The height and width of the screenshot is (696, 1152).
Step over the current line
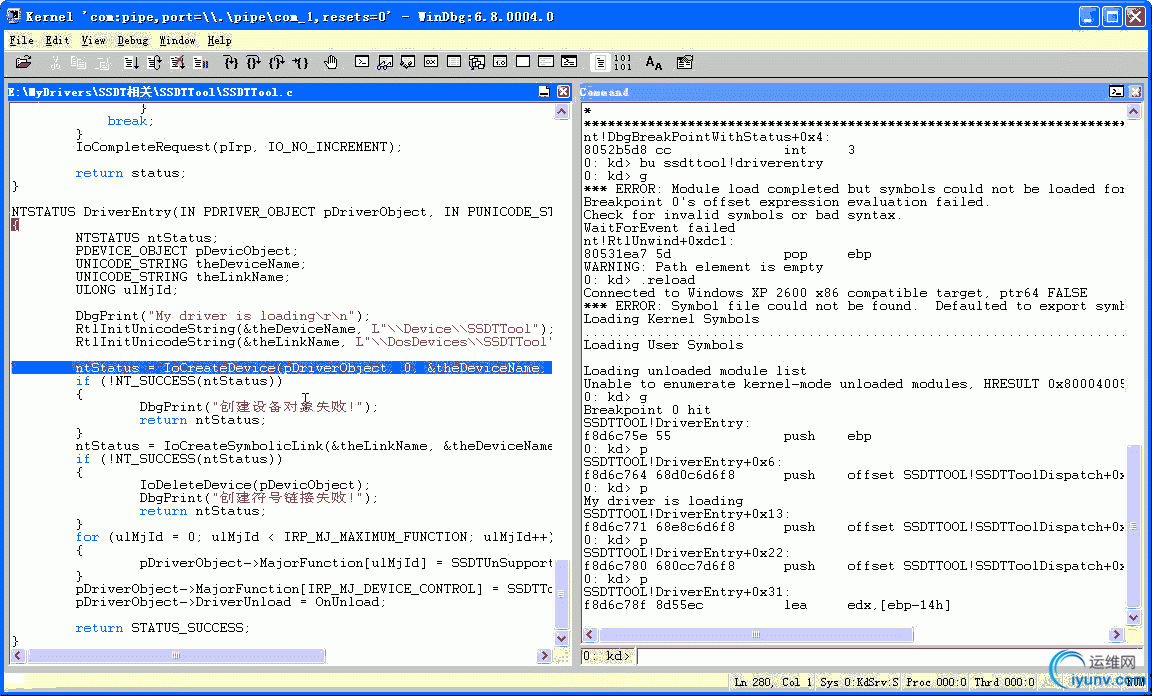(253, 62)
